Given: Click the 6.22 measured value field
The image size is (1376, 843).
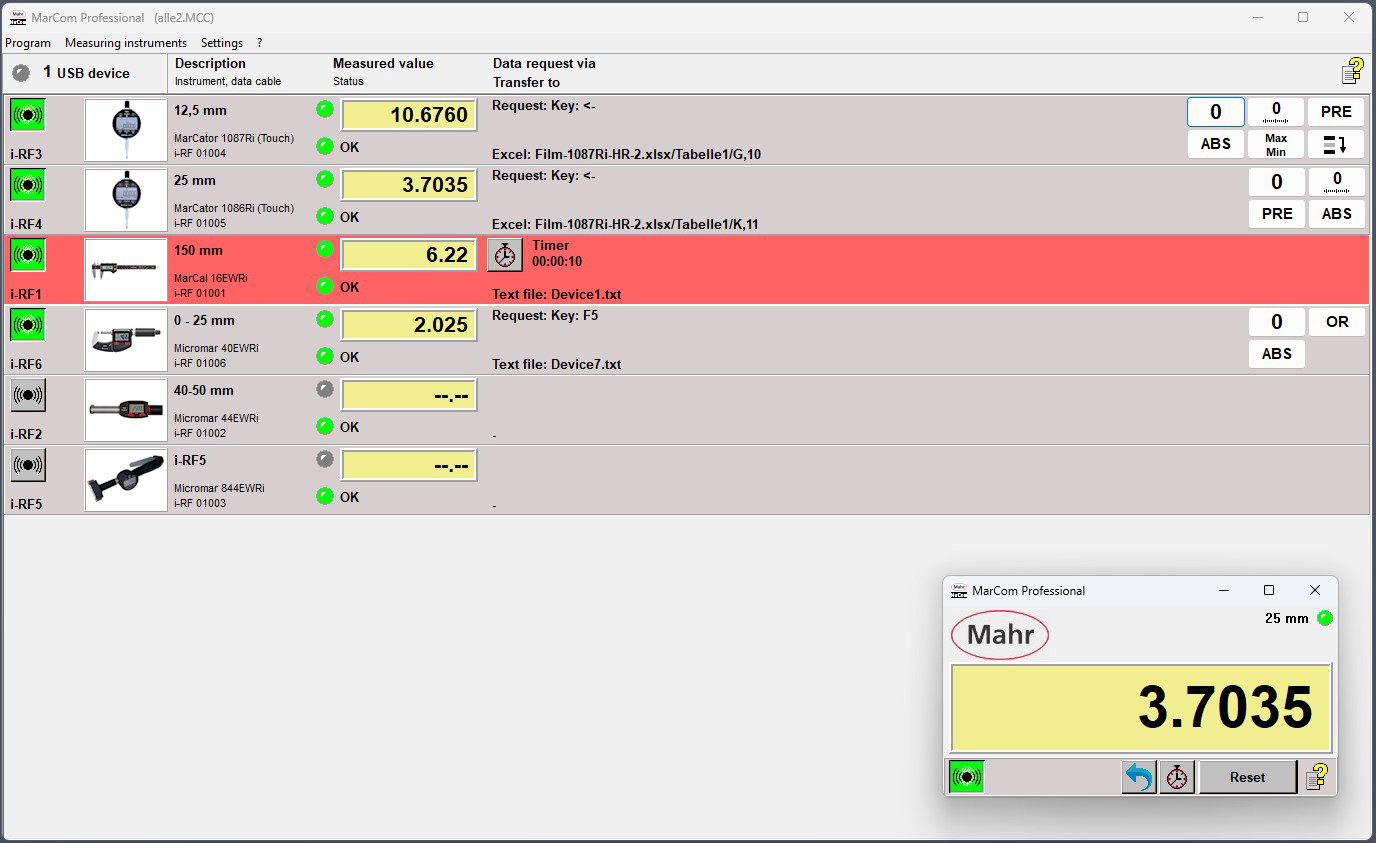Looking at the screenshot, I should [409, 255].
